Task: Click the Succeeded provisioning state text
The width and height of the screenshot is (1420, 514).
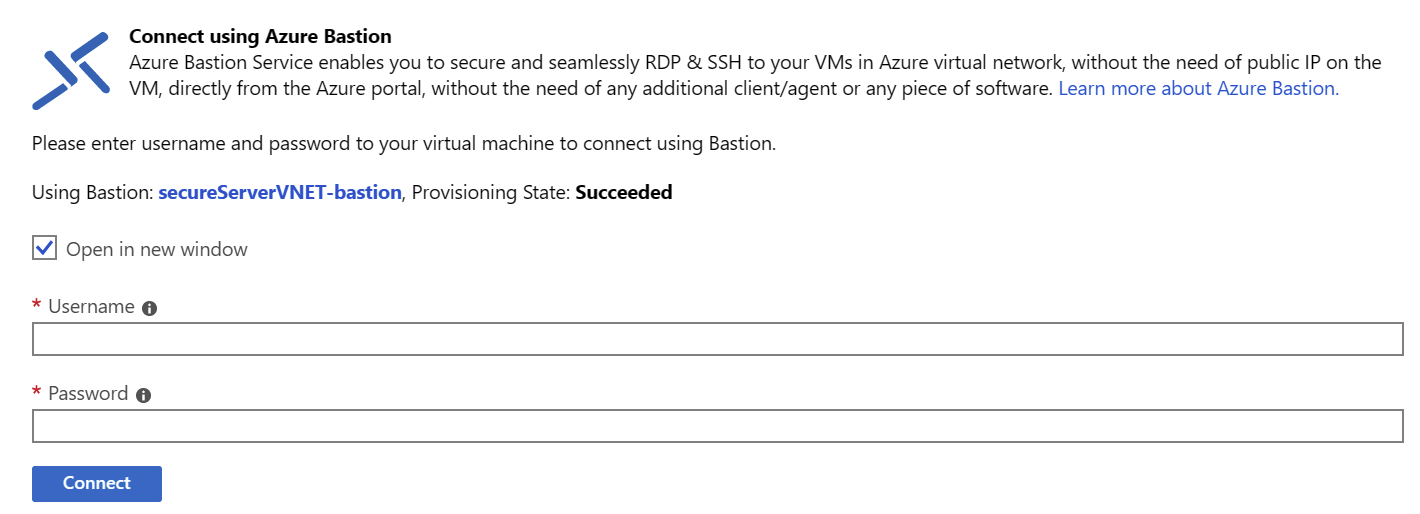Action: tap(624, 192)
